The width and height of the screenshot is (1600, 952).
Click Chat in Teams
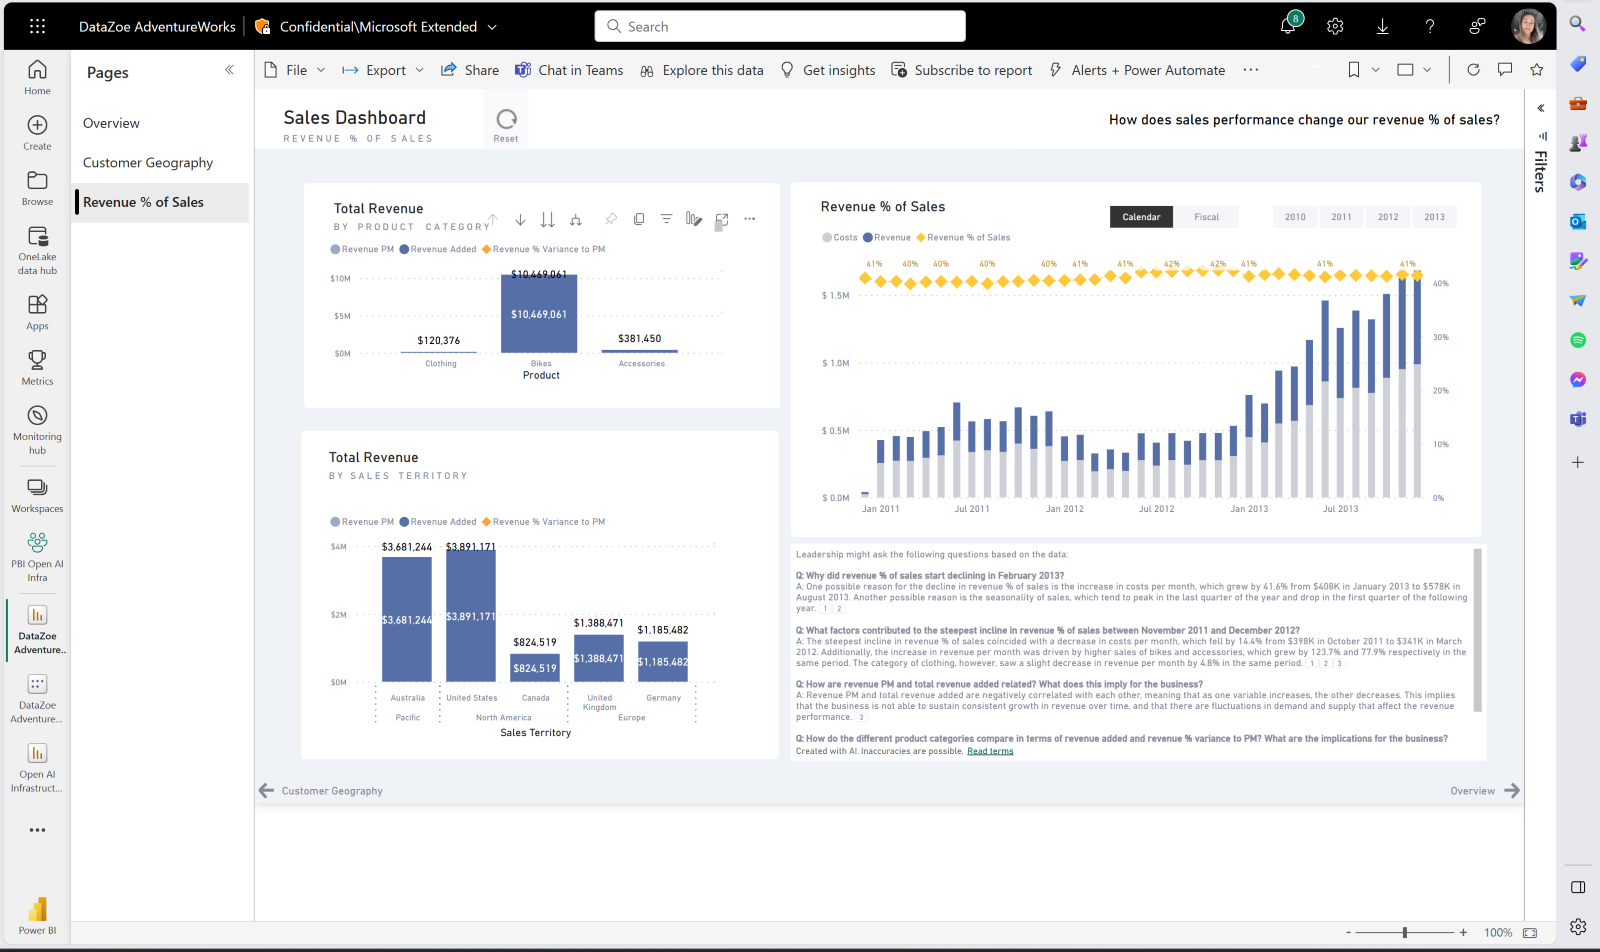[x=569, y=70]
